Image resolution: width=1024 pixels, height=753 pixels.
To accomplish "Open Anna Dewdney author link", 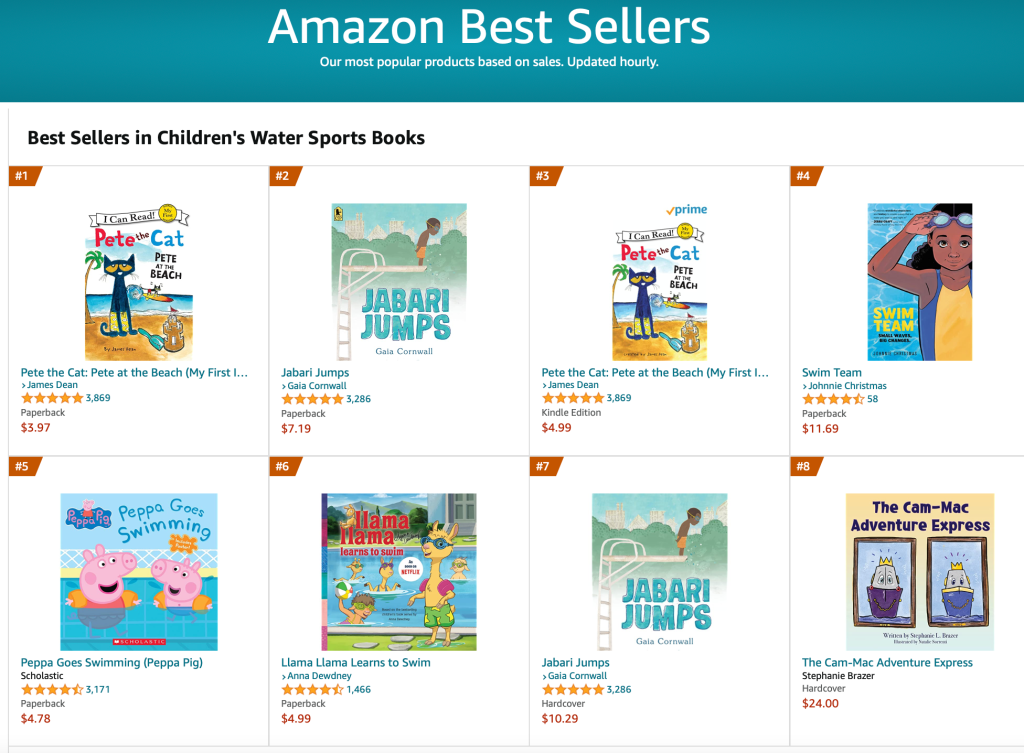I will (319, 676).
